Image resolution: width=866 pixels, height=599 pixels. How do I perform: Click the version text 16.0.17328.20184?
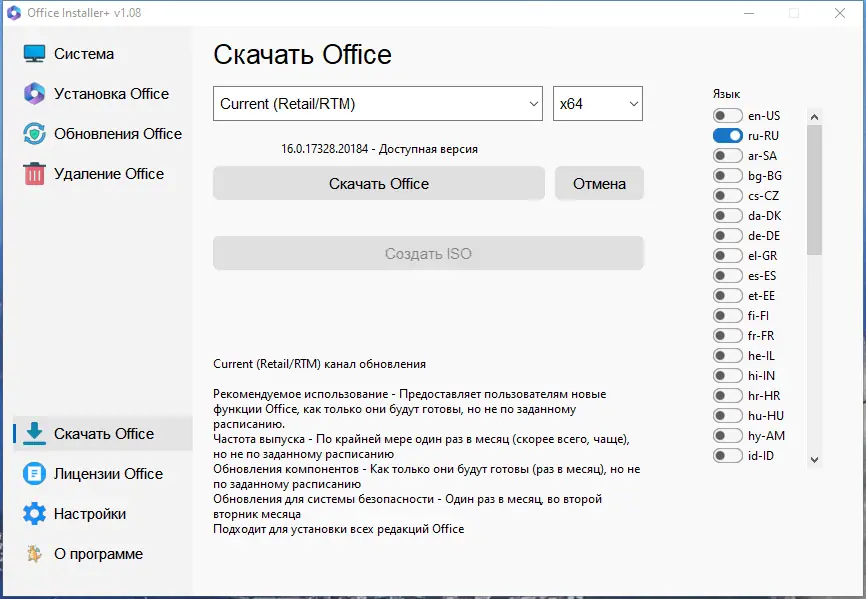(x=325, y=149)
